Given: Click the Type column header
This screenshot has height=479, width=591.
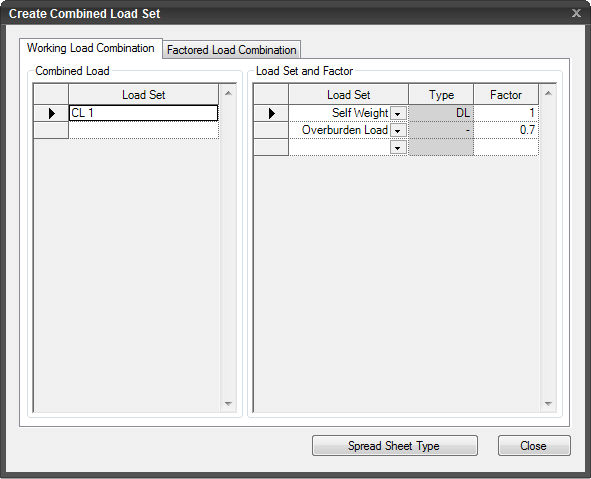Looking at the screenshot, I should (441, 95).
